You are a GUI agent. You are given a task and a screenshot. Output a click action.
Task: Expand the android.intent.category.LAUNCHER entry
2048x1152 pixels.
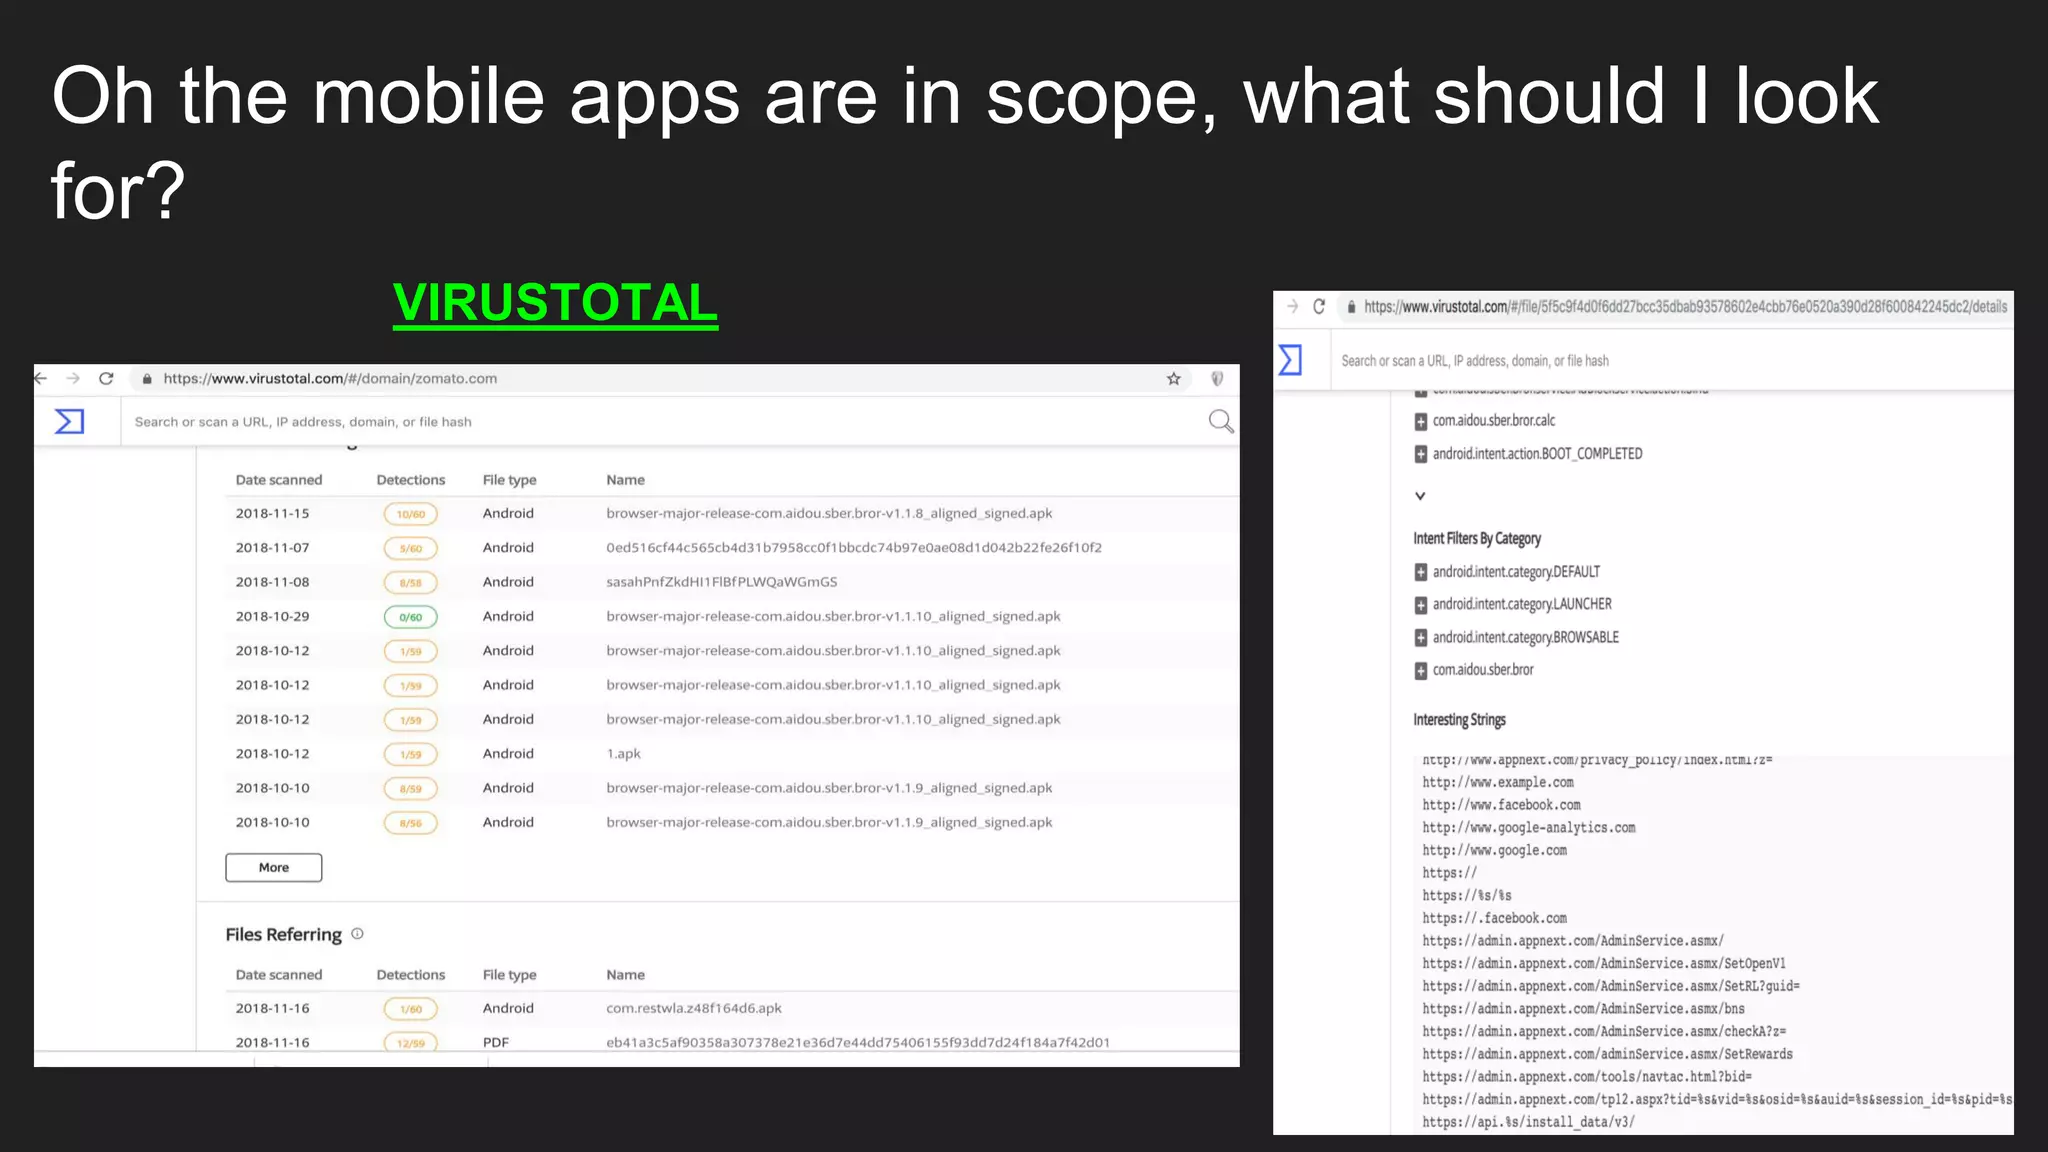[1420, 605]
